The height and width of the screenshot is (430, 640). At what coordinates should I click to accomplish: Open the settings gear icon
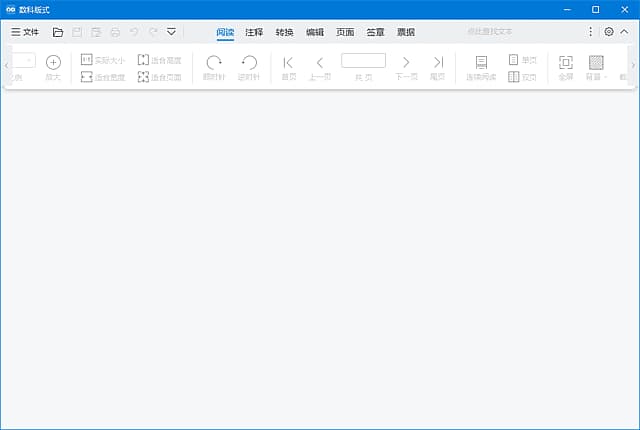click(x=609, y=32)
